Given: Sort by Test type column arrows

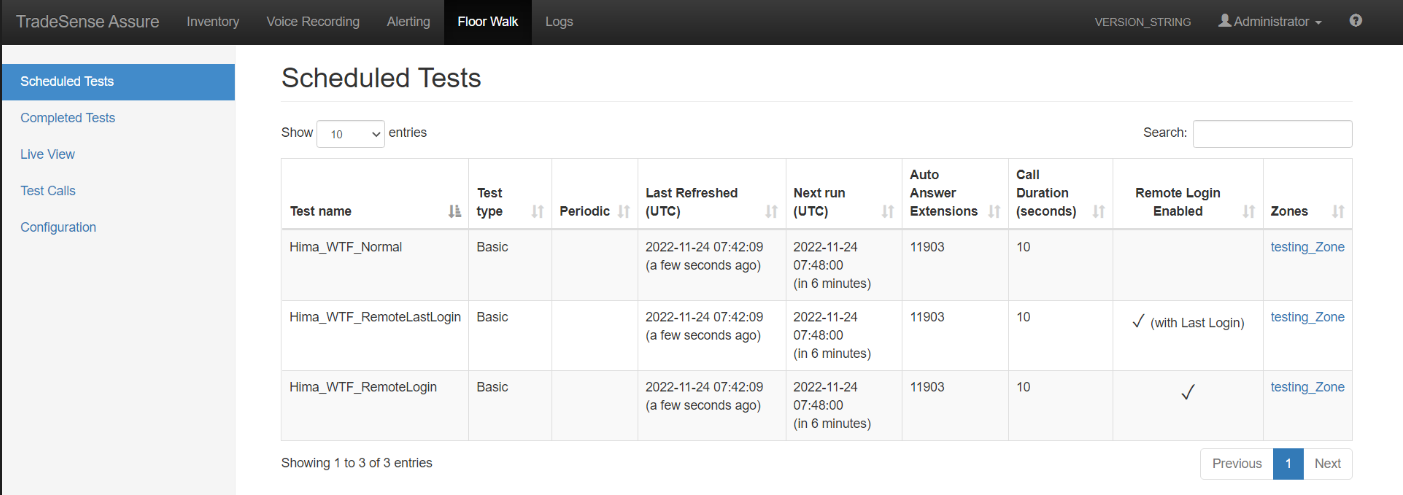Looking at the screenshot, I should coord(537,211).
